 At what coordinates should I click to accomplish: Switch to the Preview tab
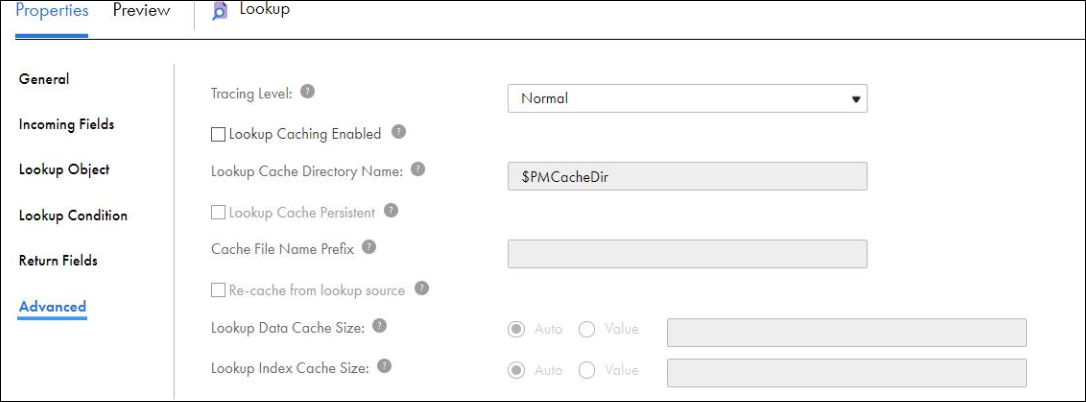click(x=141, y=11)
